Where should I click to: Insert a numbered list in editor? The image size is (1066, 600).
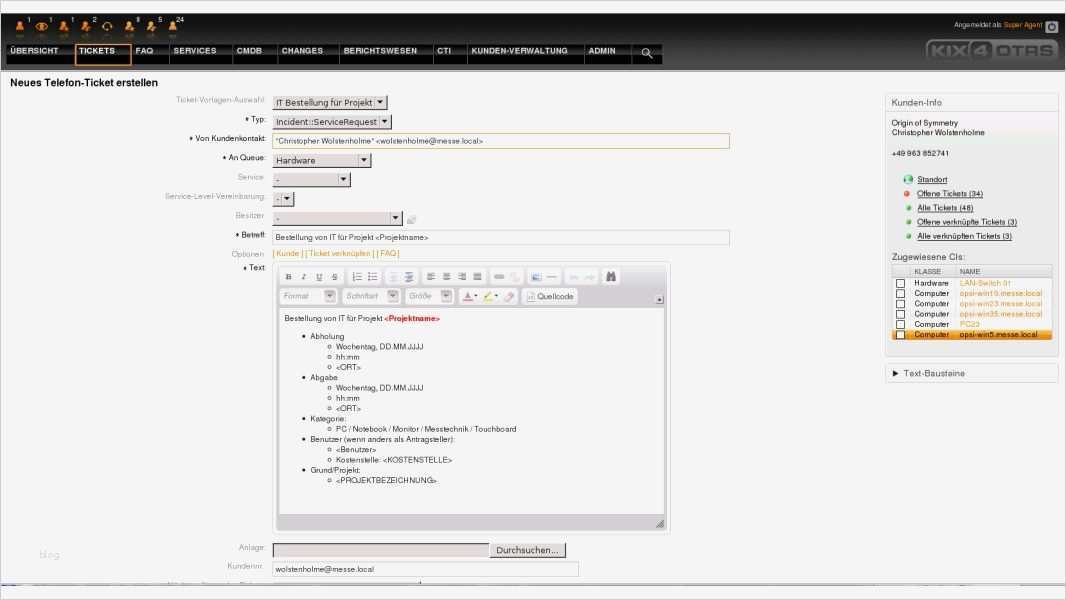click(357, 277)
